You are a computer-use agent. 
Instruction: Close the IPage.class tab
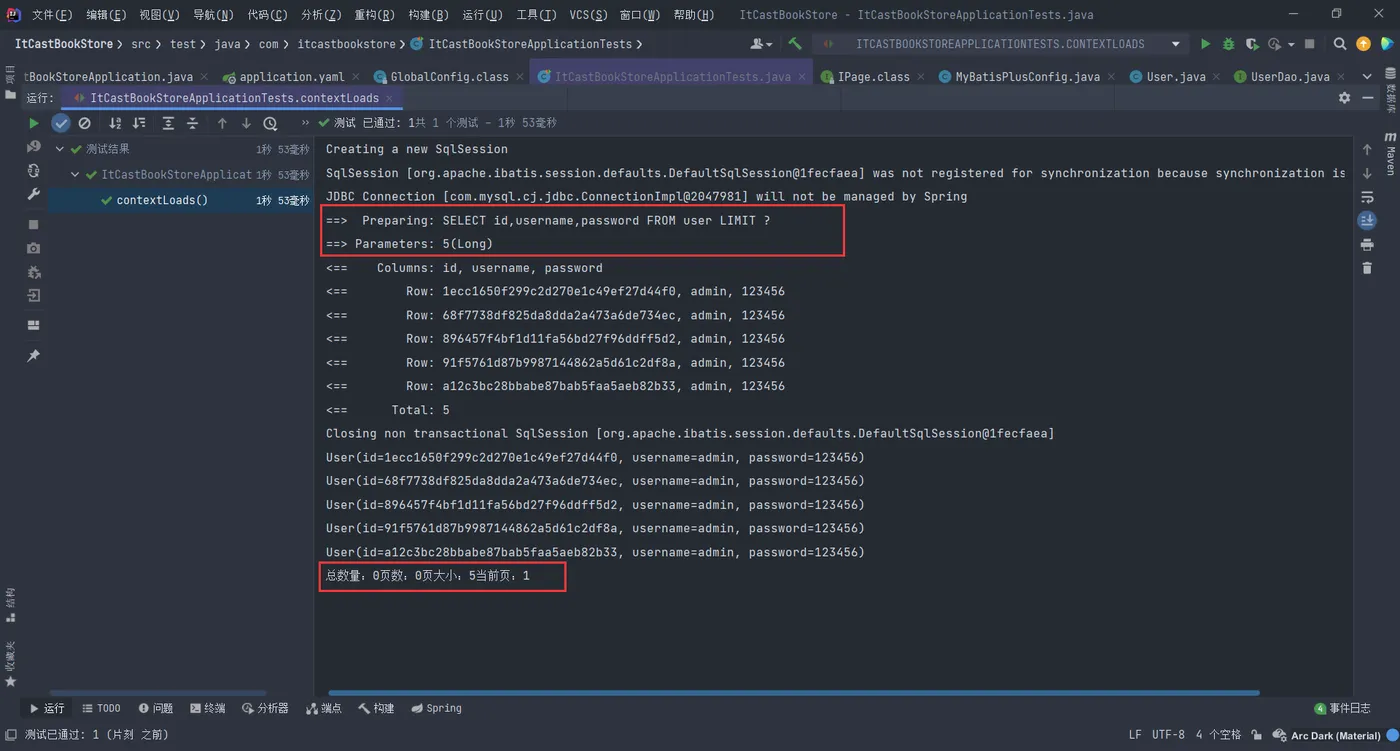[x=922, y=77]
